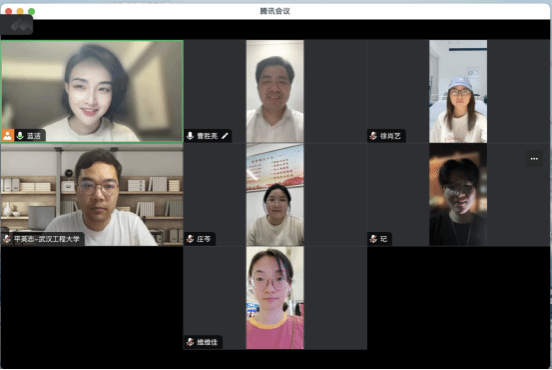This screenshot has height=370, width=552.
Task: Select the dark video of person in black
Action: point(458,194)
